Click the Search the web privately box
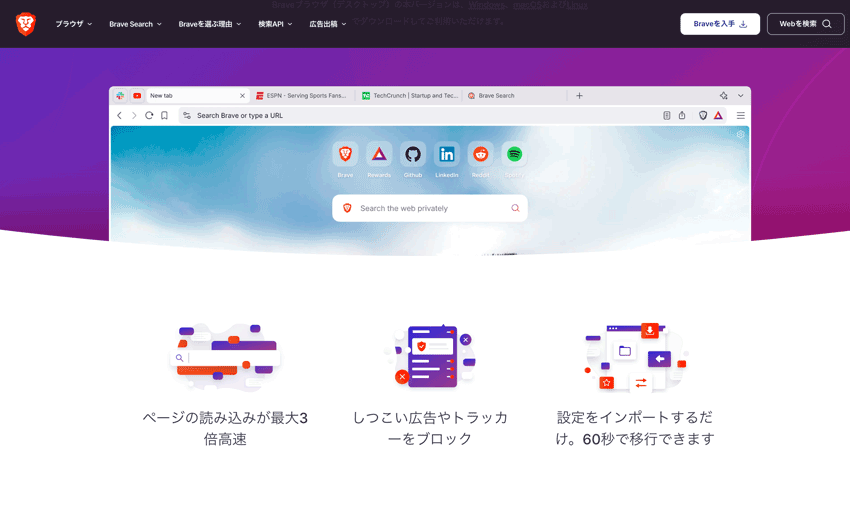This screenshot has height=525, width=850. point(430,208)
